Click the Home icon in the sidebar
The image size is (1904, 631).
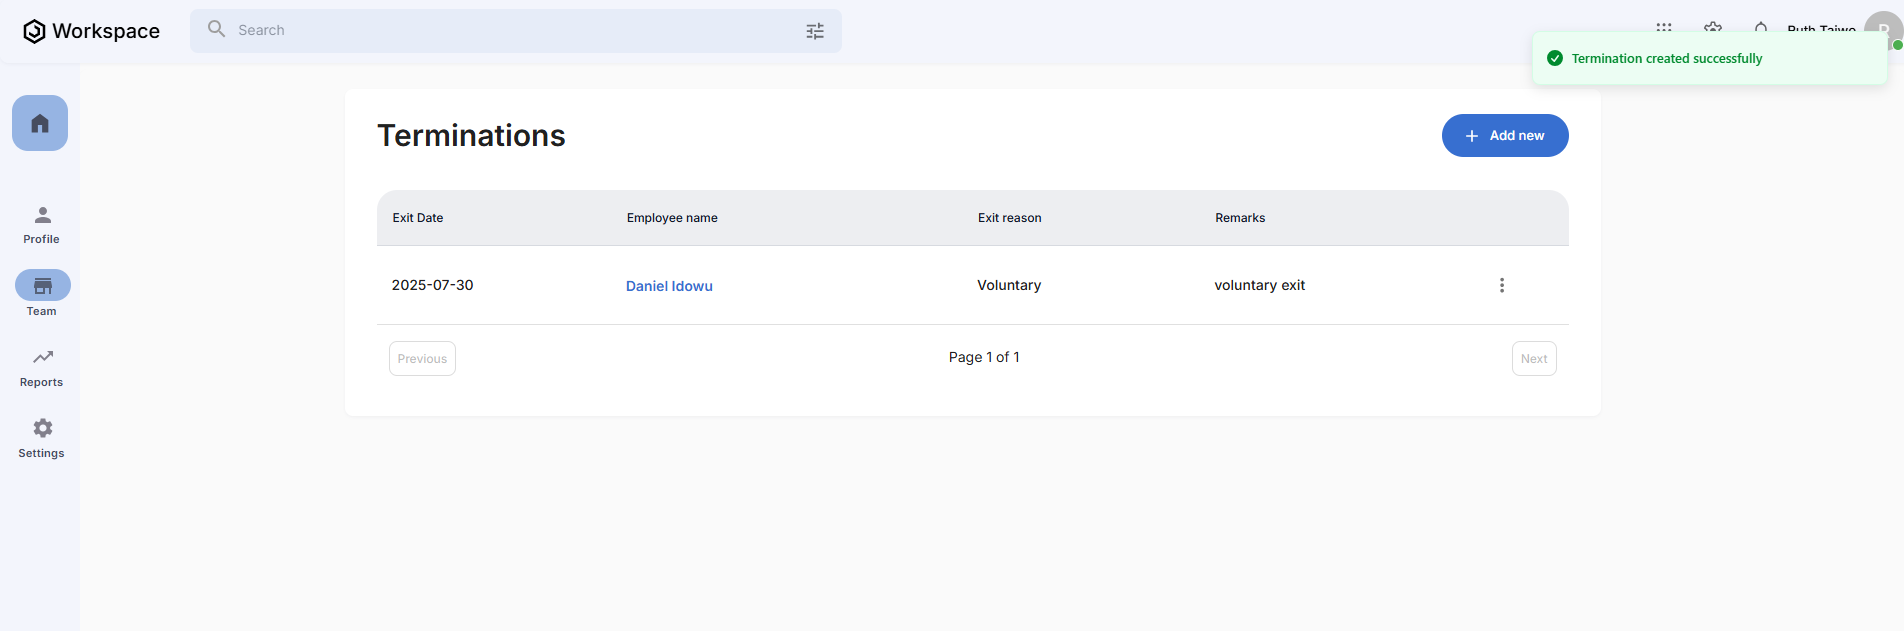point(40,123)
